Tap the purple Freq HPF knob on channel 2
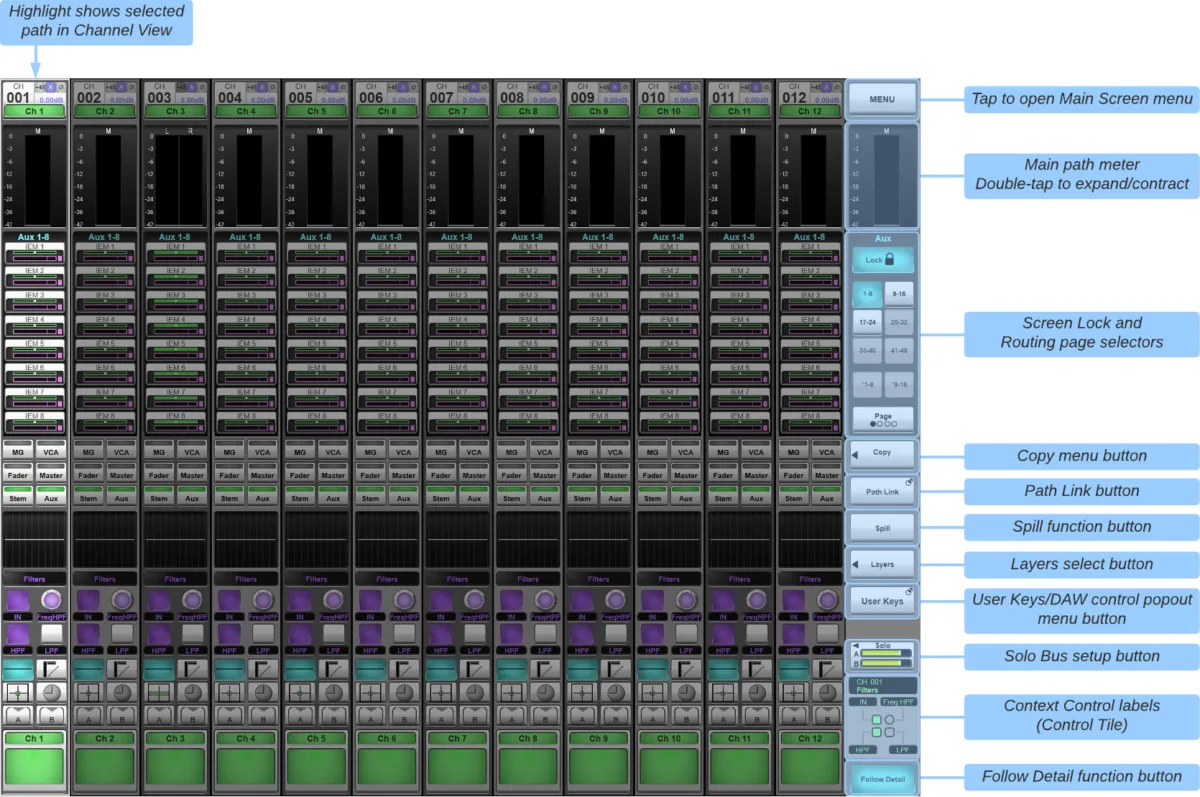The image size is (1200, 797). pos(123,600)
